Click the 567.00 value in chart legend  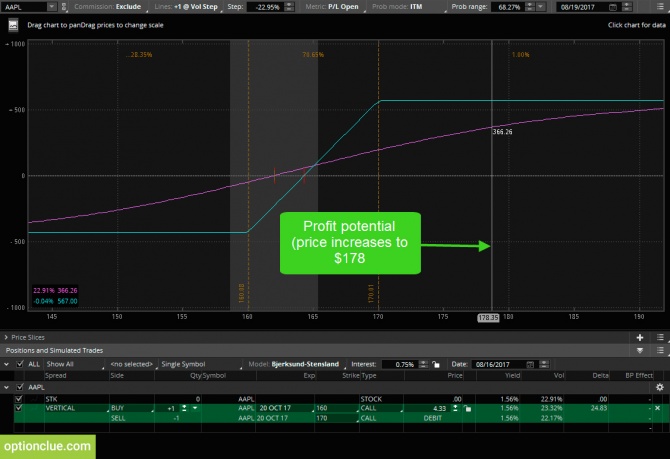pyautogui.click(x=68, y=301)
